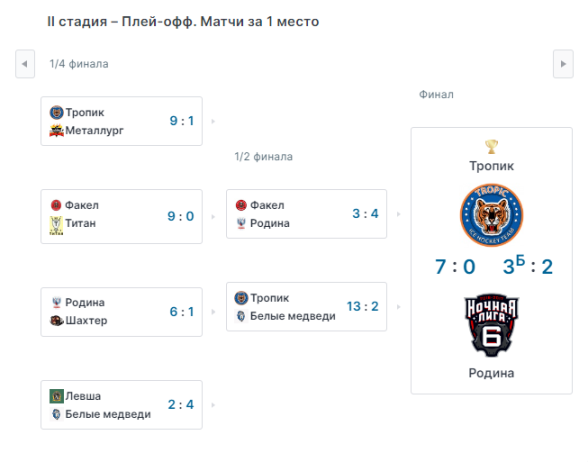Image resolution: width=588 pixels, height=462 pixels.
Task: Click Белые медведи logo in quarterfinal
Action: coord(56,414)
